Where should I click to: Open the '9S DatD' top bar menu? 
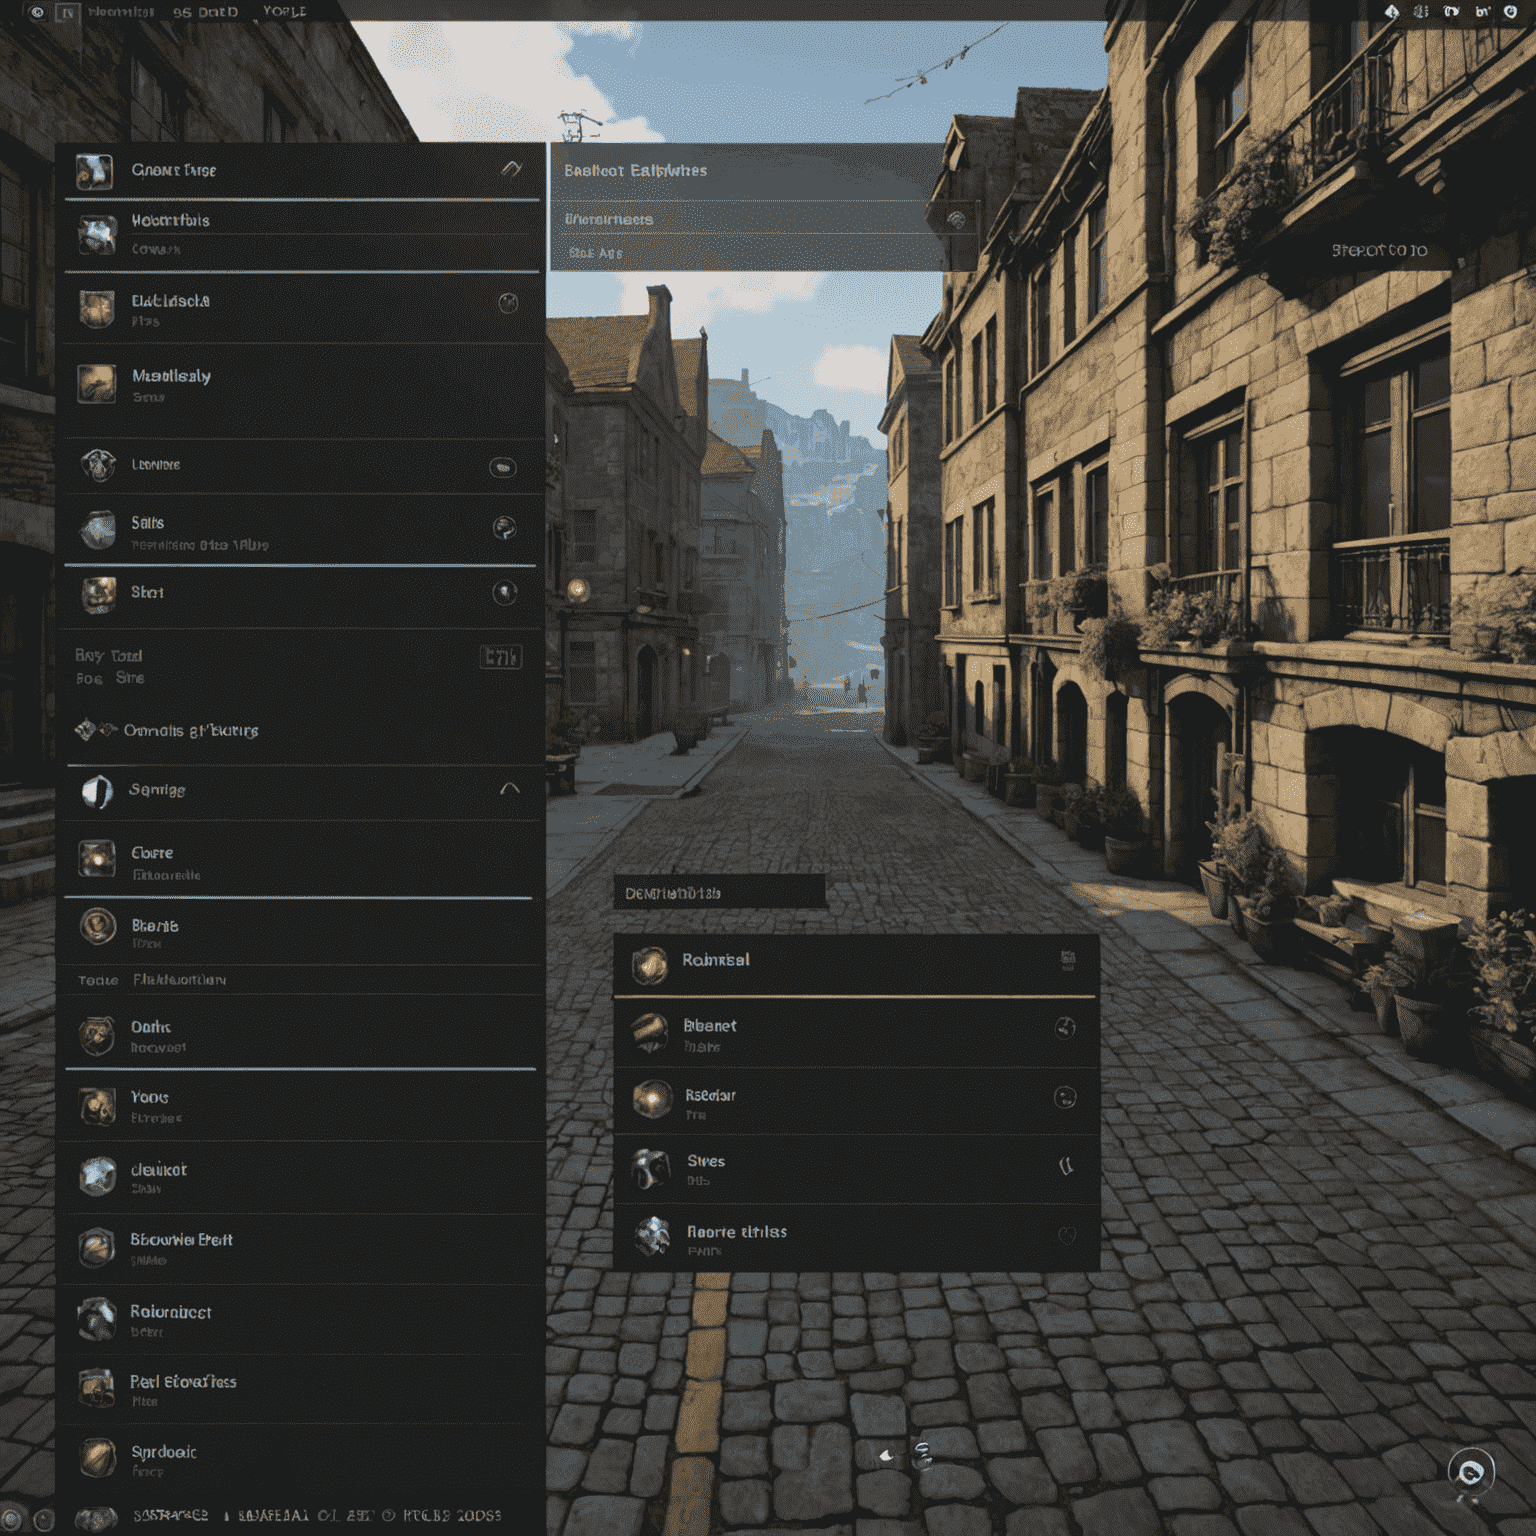click(205, 12)
